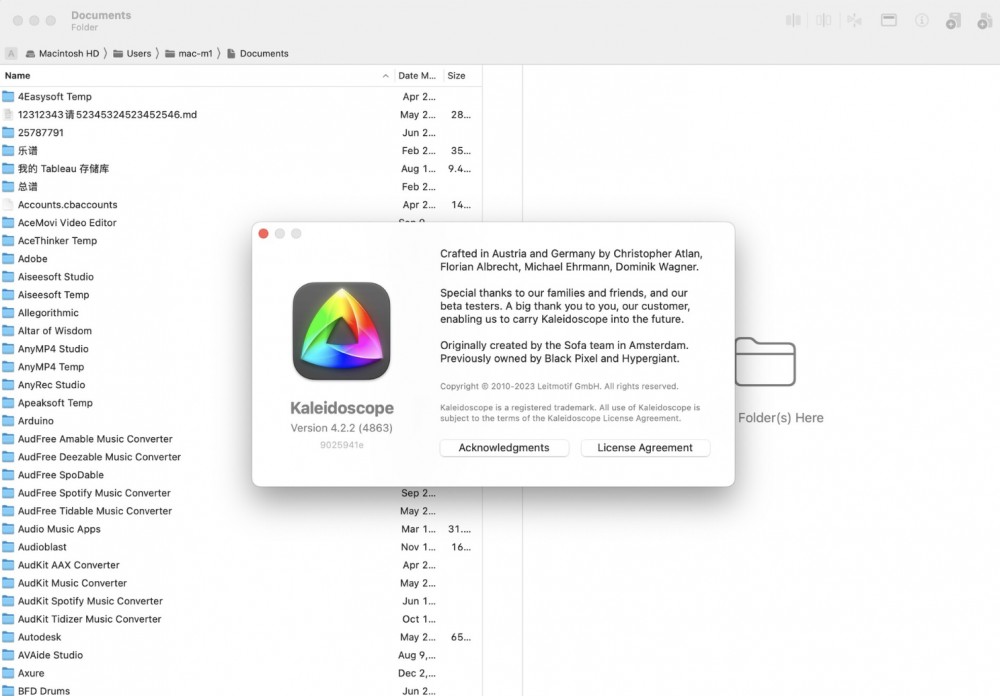Go to Users in the path bar
Image resolution: width=1000 pixels, height=696 pixels.
(132, 54)
